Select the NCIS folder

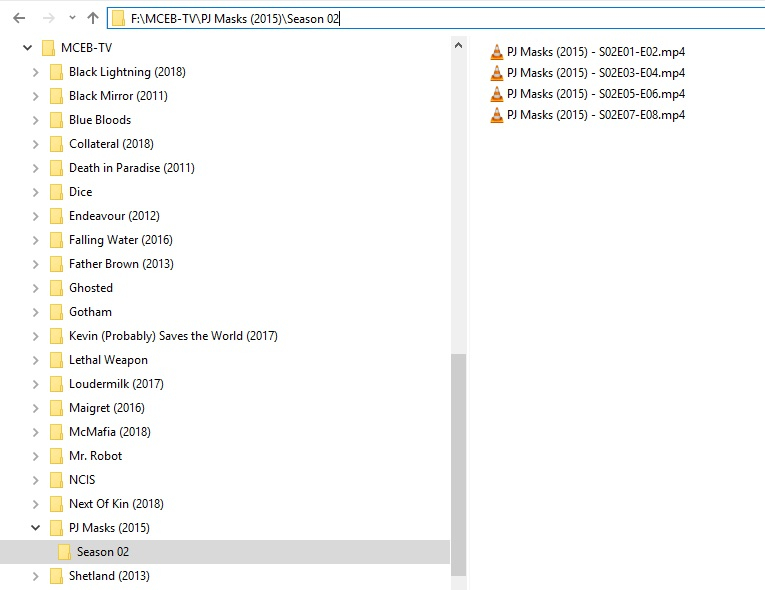tap(82, 480)
